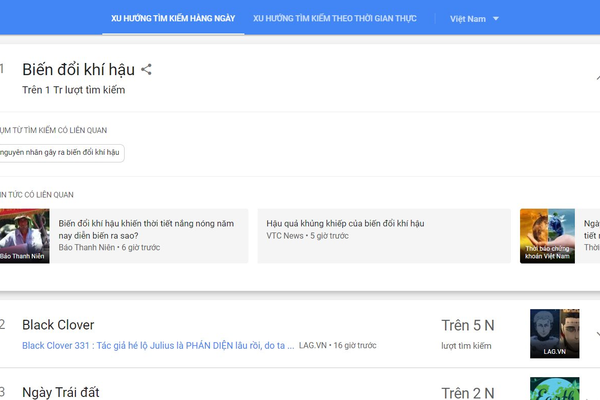
Task: Click the LAG.VN Black Clover thumbnail
Action: tap(554, 333)
